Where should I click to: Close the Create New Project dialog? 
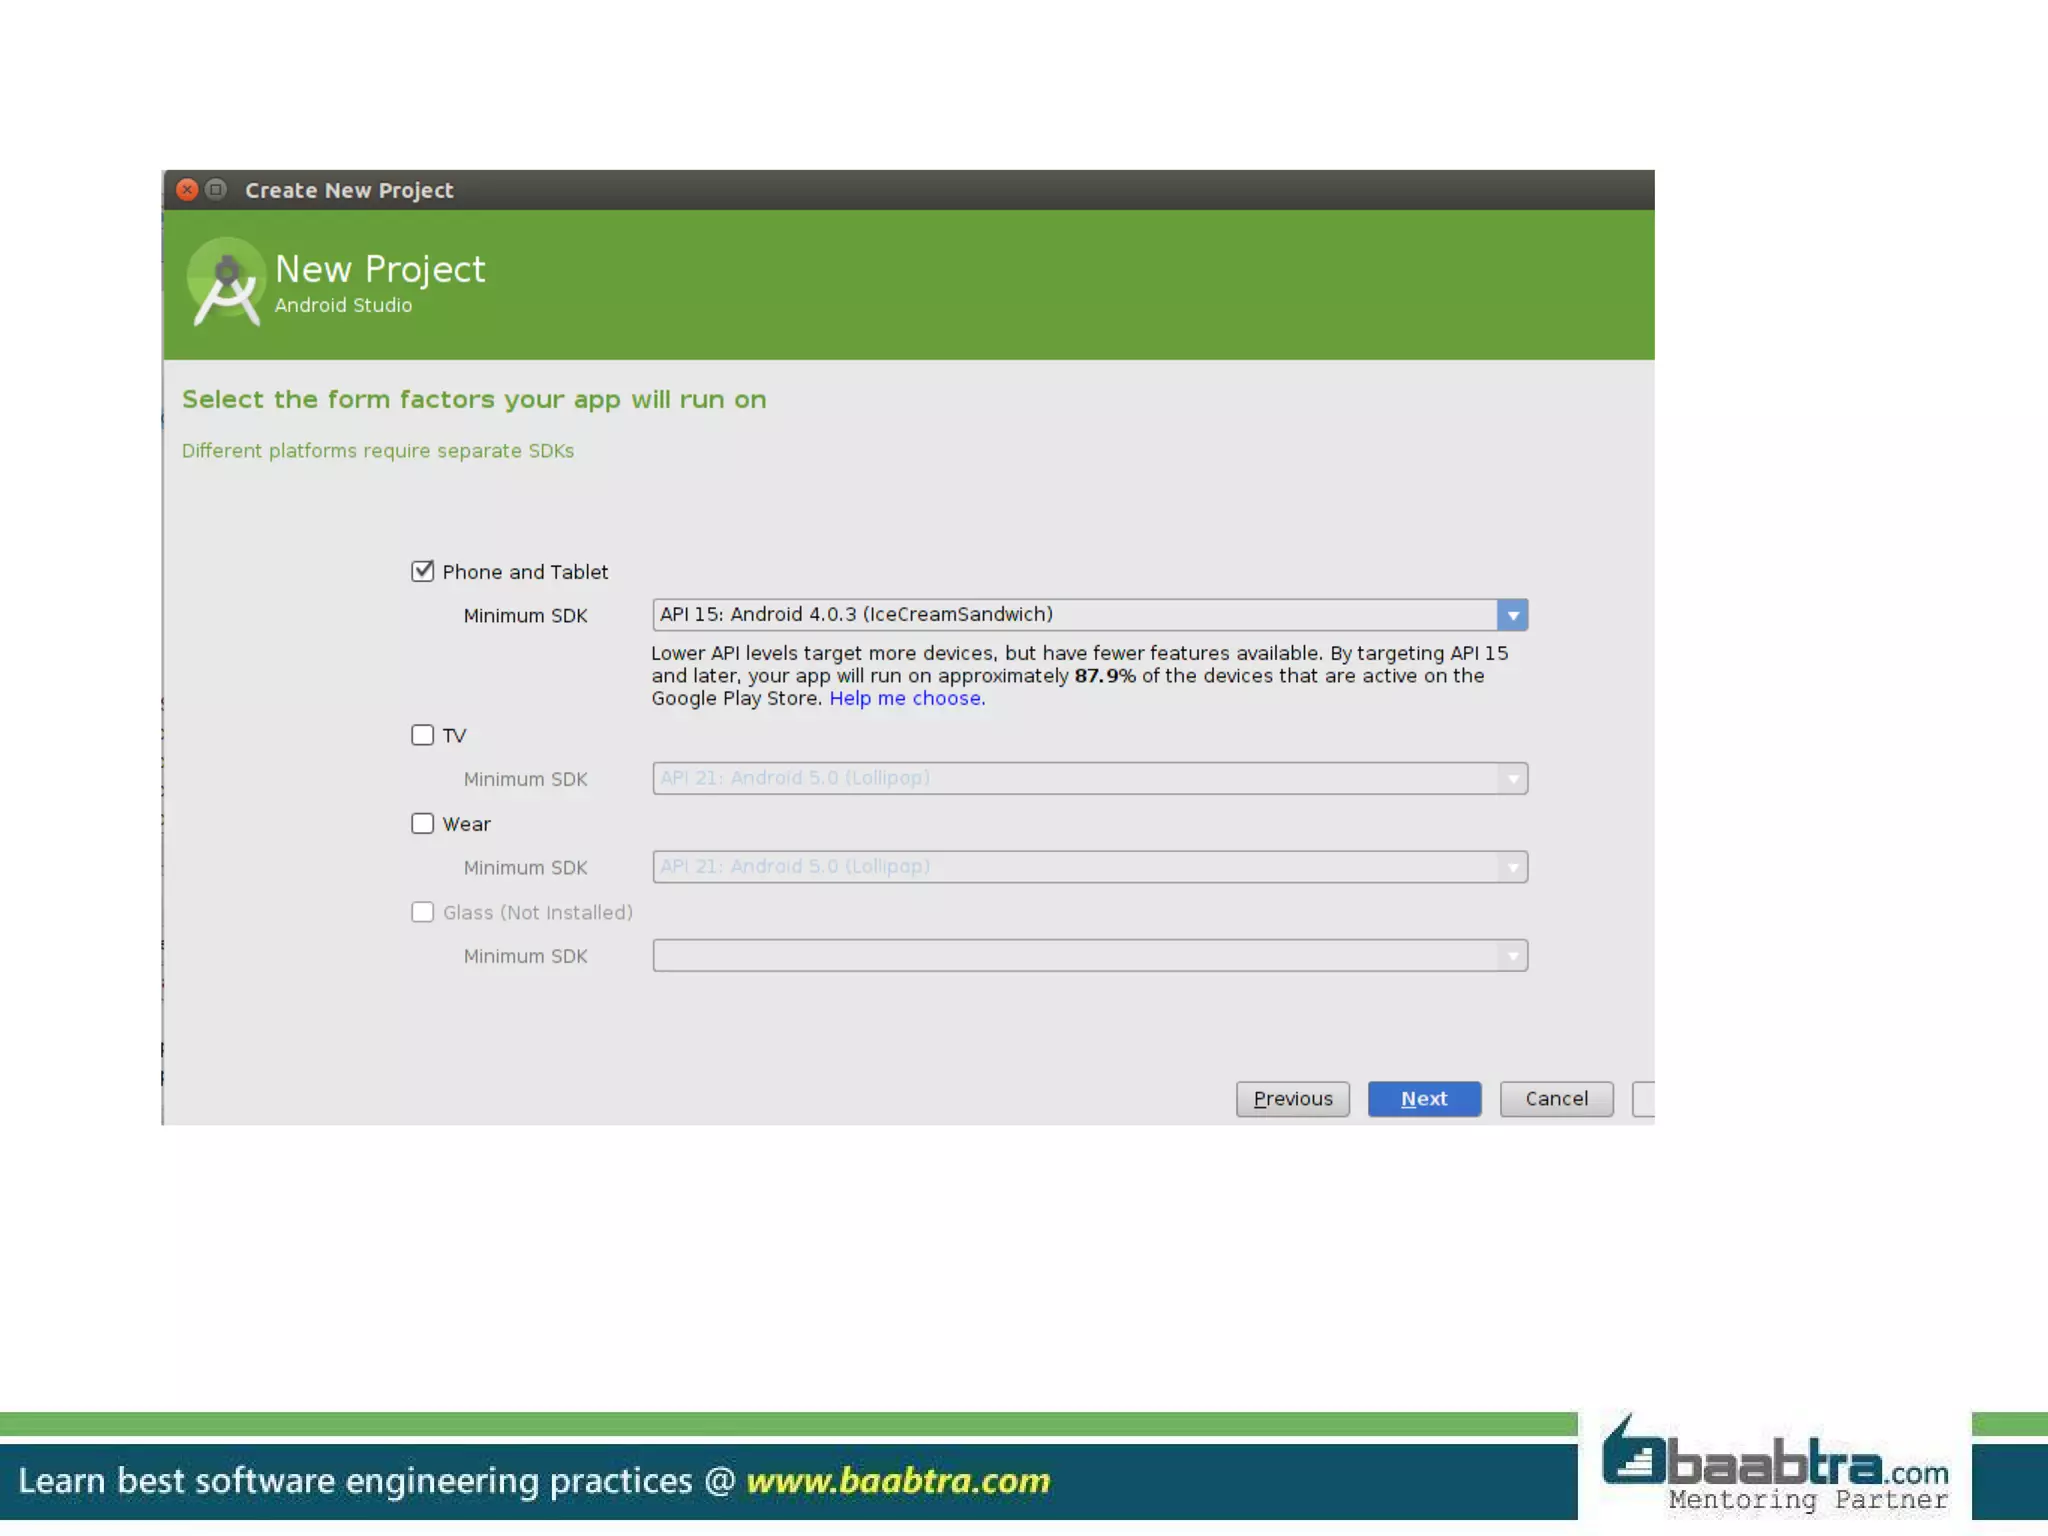[x=187, y=190]
